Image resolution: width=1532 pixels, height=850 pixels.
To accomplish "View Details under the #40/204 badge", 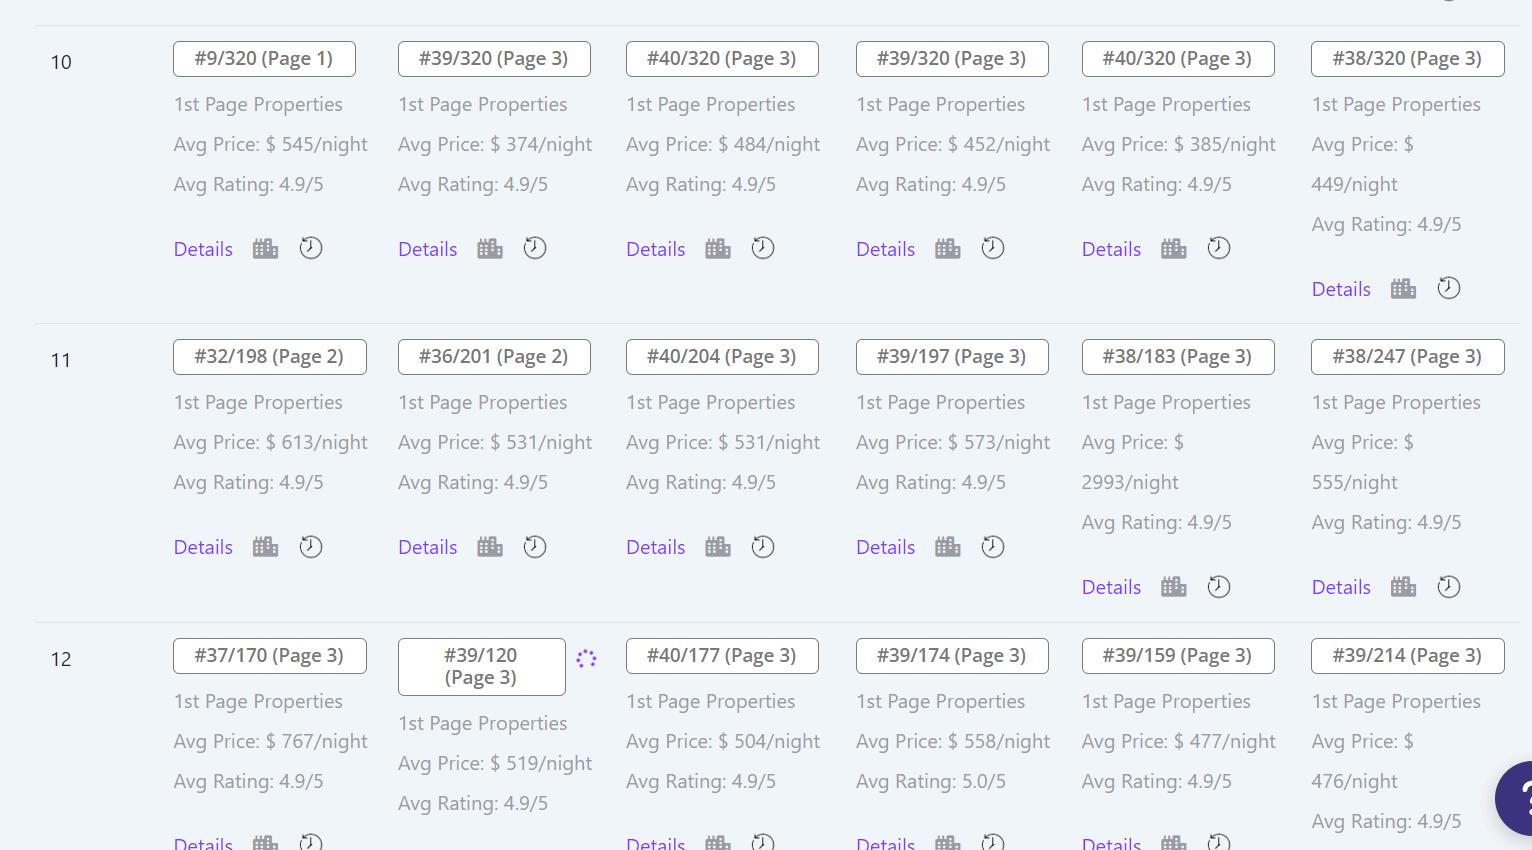I will pyautogui.click(x=656, y=547).
